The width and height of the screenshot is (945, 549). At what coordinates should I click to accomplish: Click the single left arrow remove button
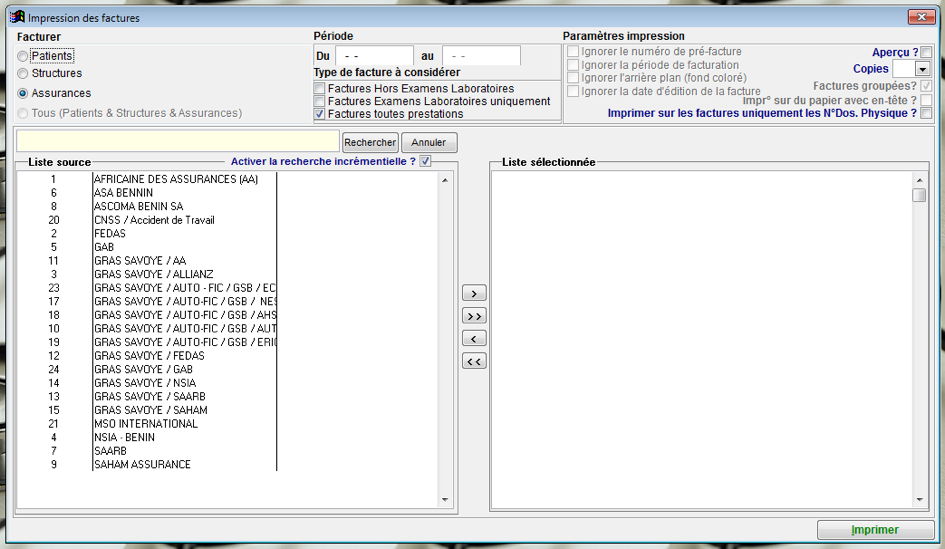[474, 339]
